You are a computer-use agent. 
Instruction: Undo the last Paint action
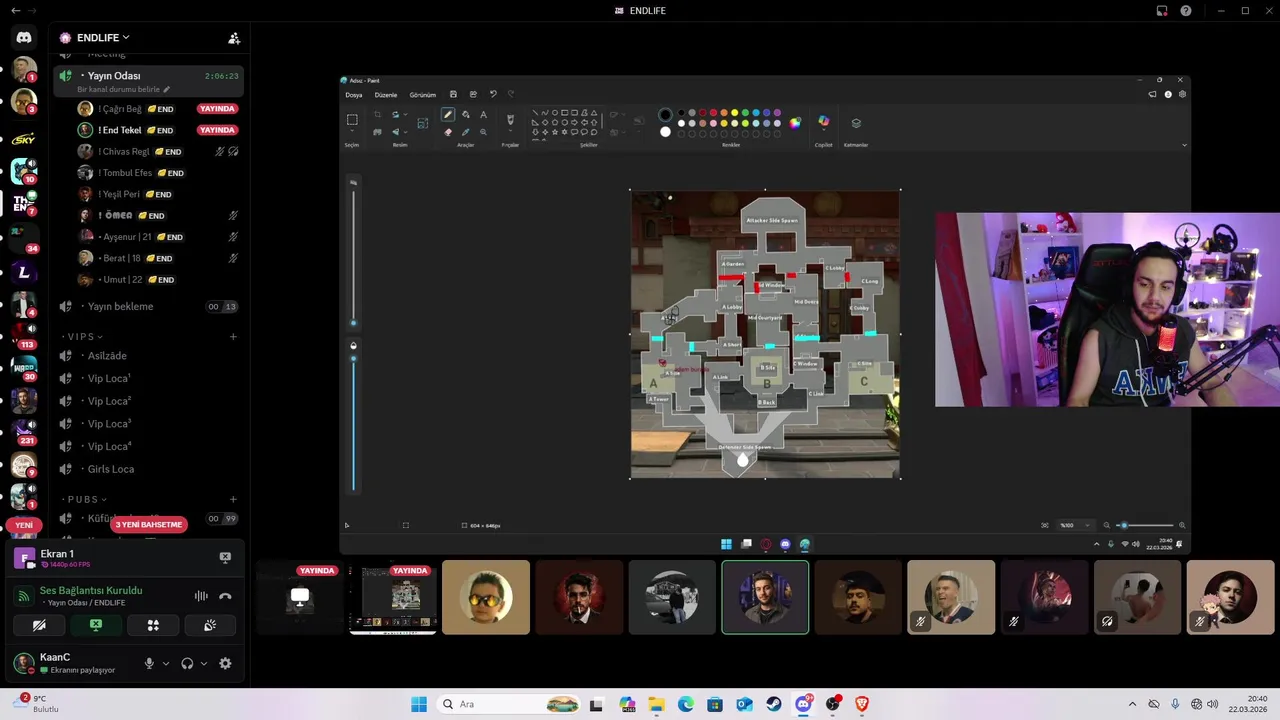click(492, 94)
